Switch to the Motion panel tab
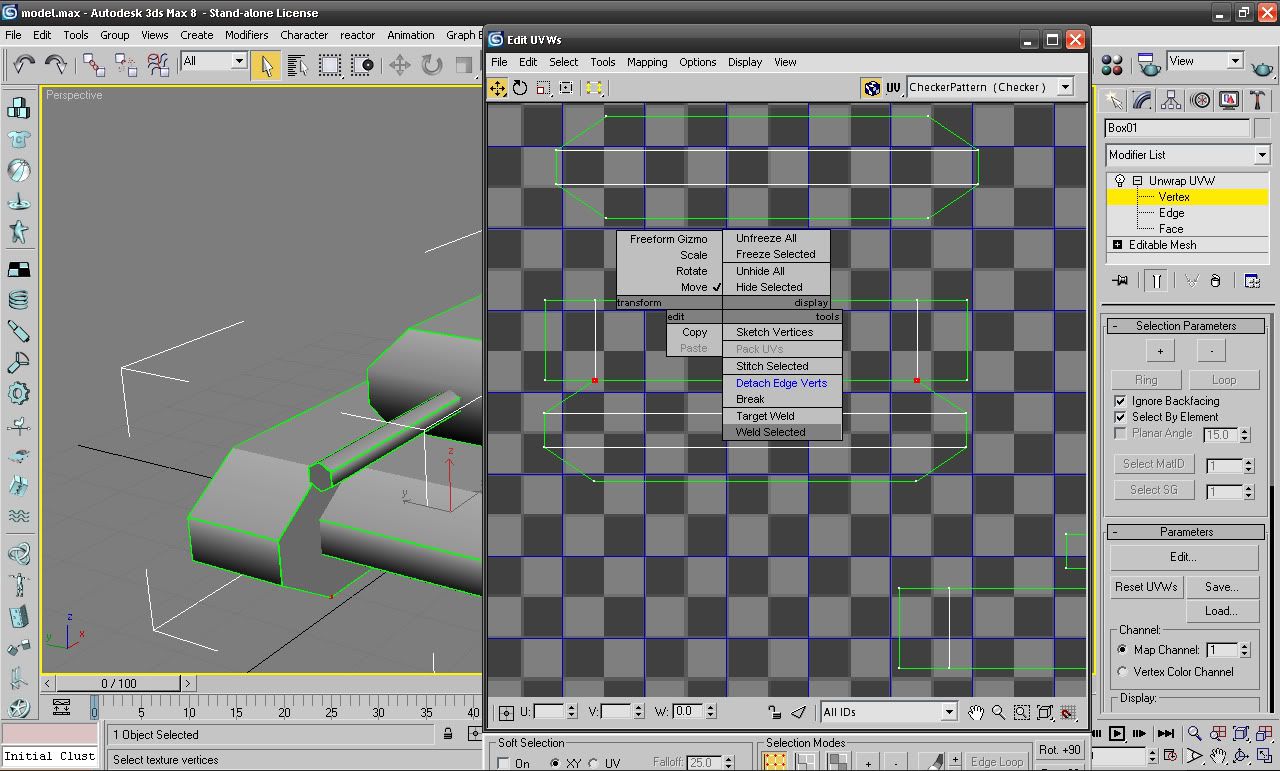Viewport: 1280px width, 771px height. [x=1200, y=100]
